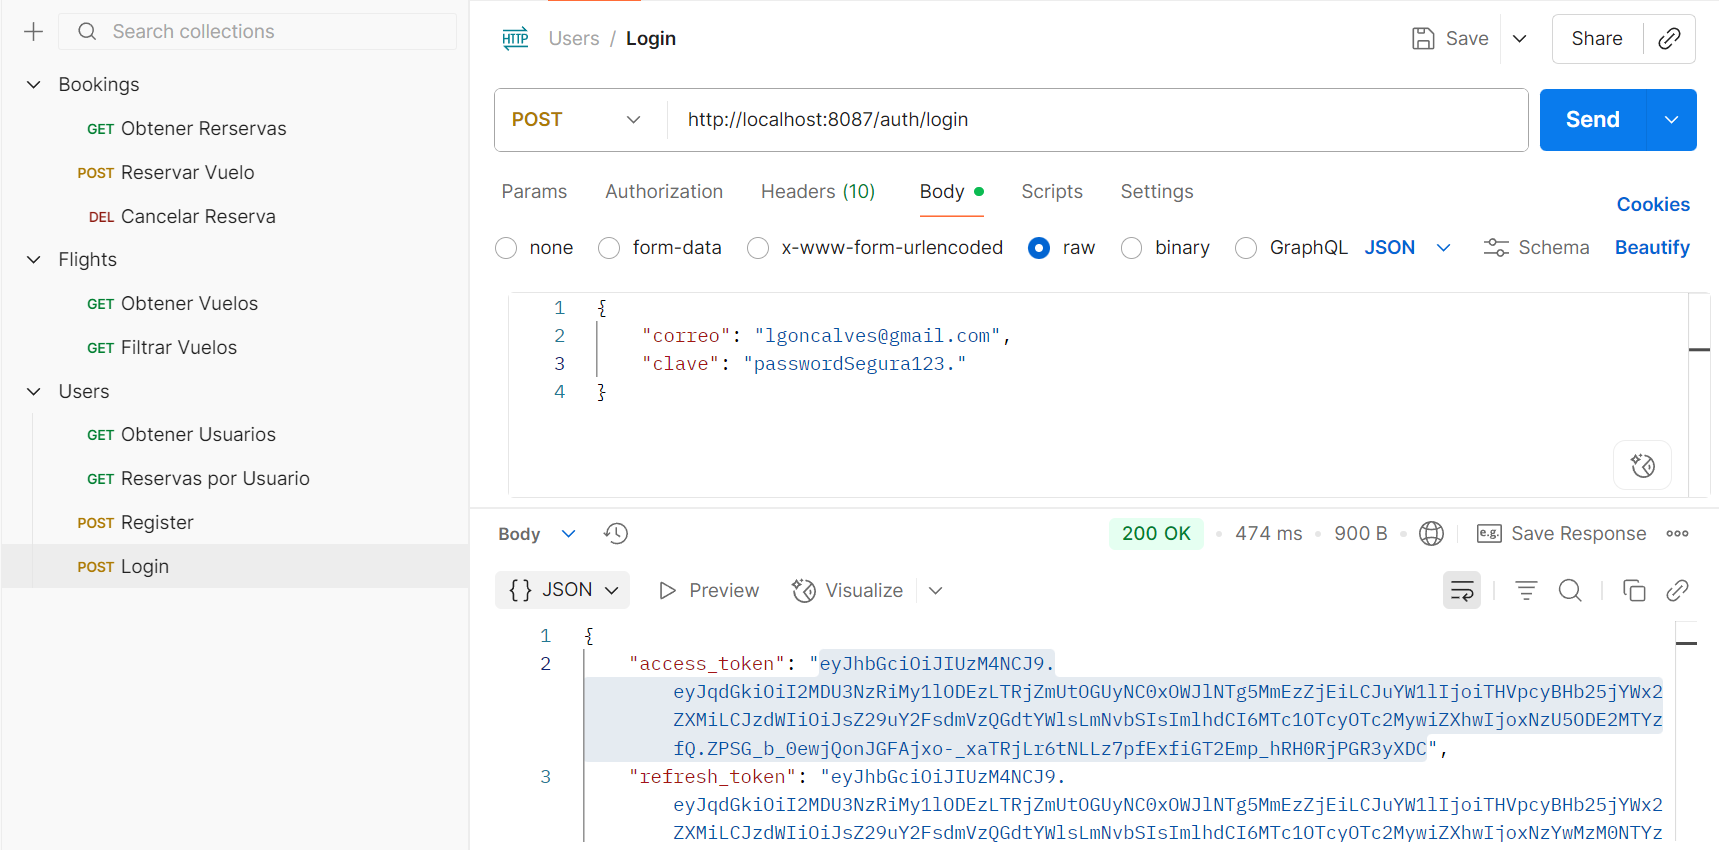Toggle the wrap lines icon in response
Viewport: 1719px width, 850px height.
pyautogui.click(x=1461, y=591)
